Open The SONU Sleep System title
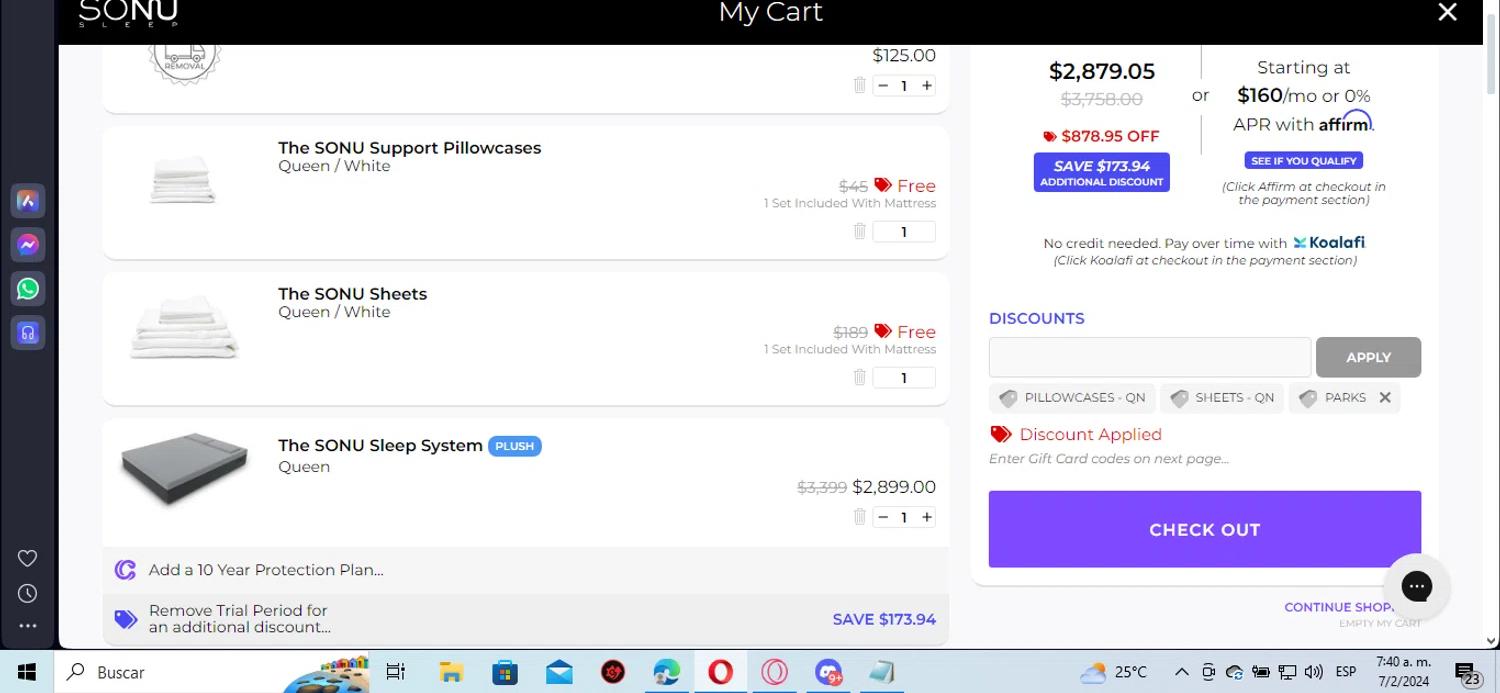 coord(380,445)
